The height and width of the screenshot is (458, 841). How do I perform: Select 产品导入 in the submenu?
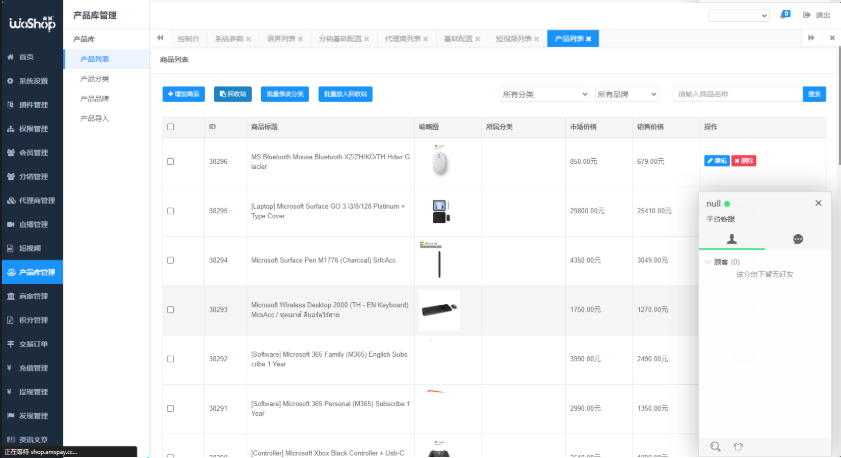(94, 119)
